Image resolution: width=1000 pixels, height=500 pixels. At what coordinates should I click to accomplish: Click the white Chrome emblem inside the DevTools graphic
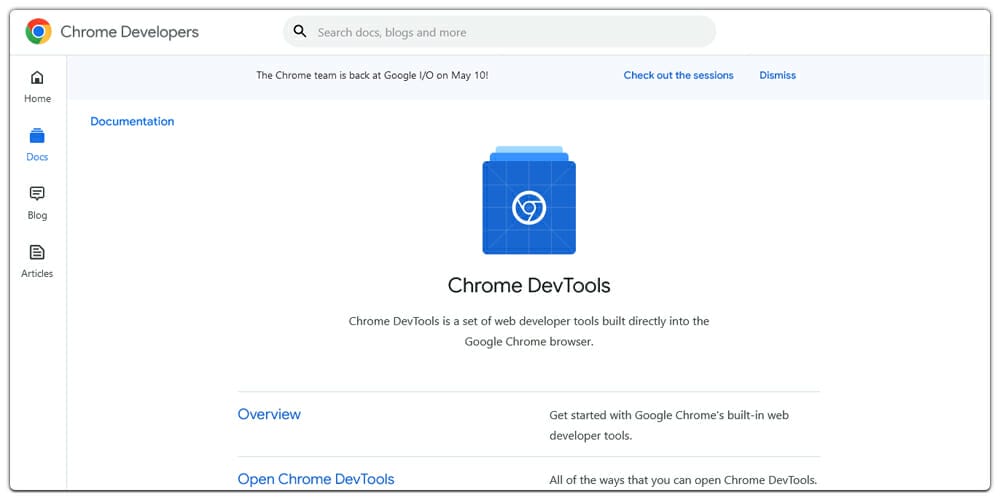tap(529, 208)
